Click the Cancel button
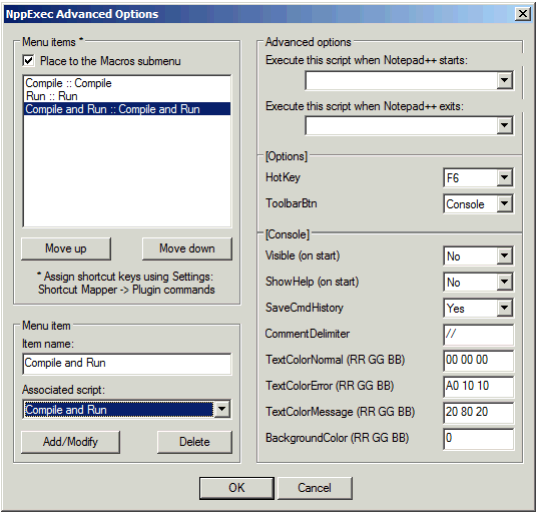The width and height of the screenshot is (537, 514). [315, 488]
